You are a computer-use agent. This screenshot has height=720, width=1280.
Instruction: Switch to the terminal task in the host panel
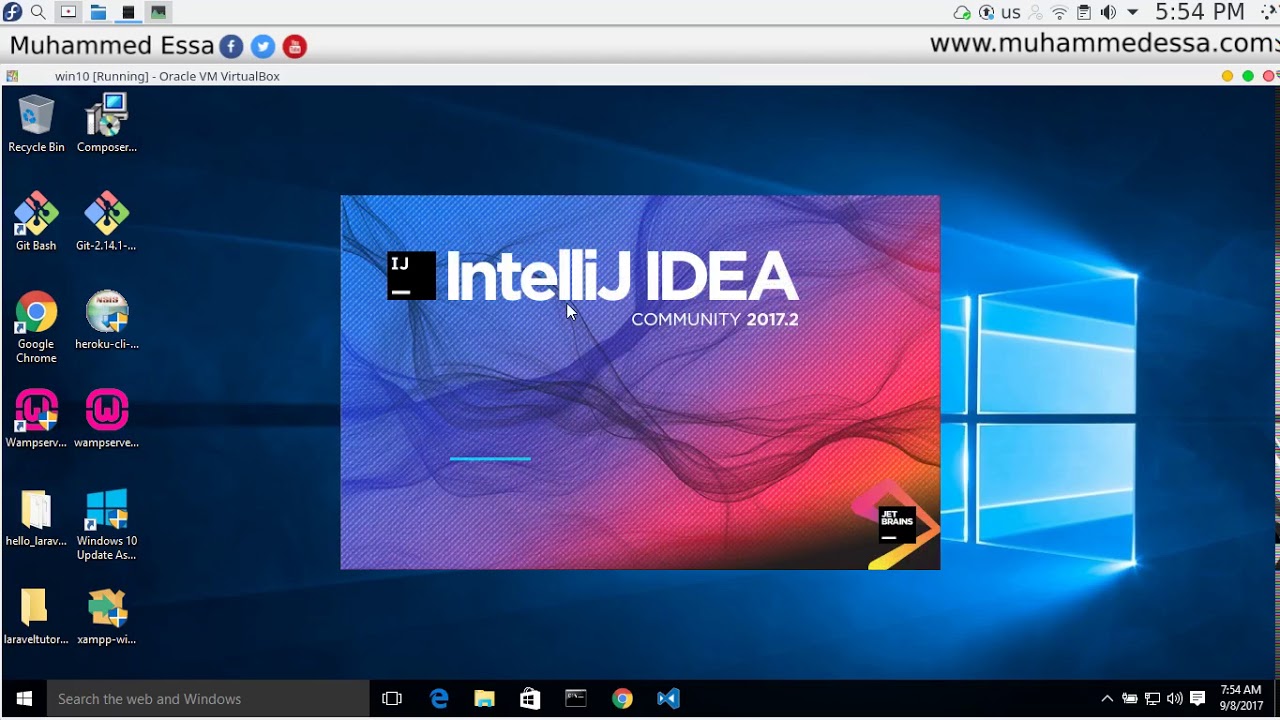pos(128,12)
